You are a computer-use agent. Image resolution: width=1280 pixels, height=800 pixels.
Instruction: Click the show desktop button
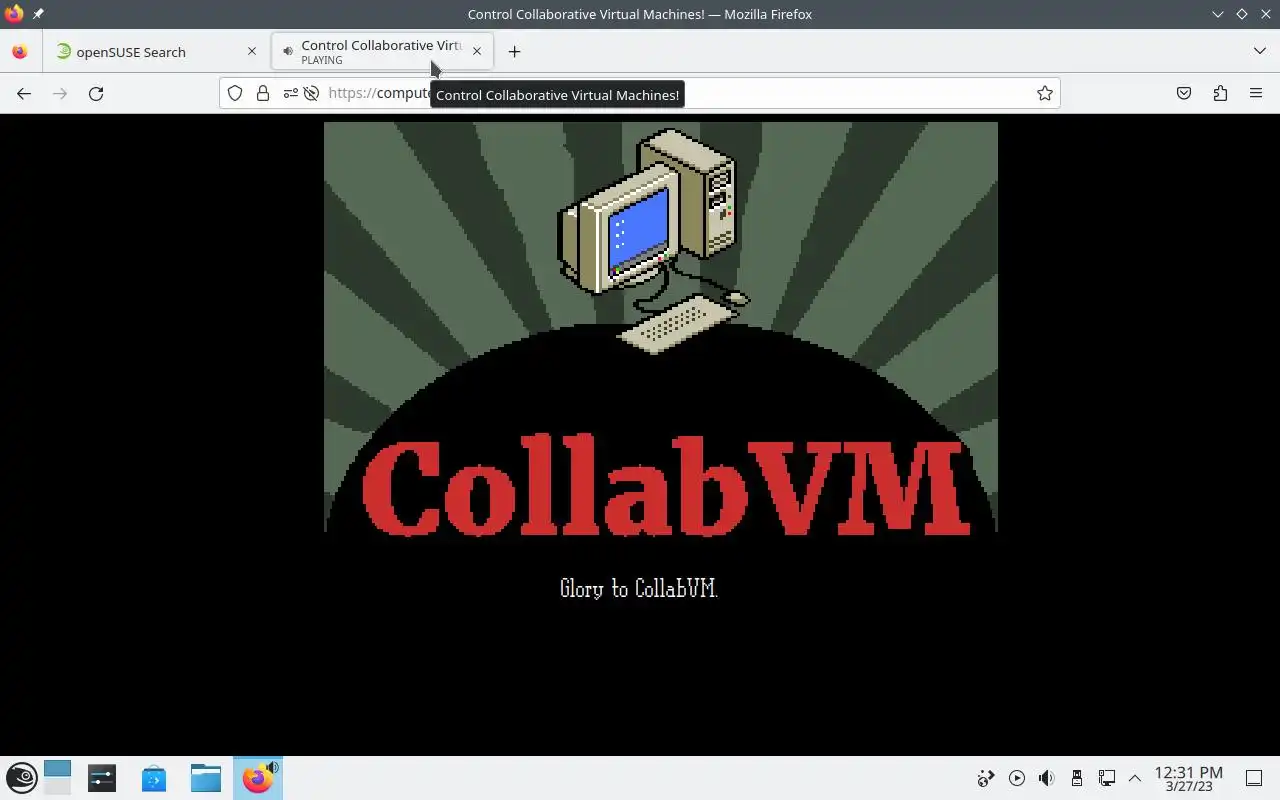pyautogui.click(x=1254, y=778)
